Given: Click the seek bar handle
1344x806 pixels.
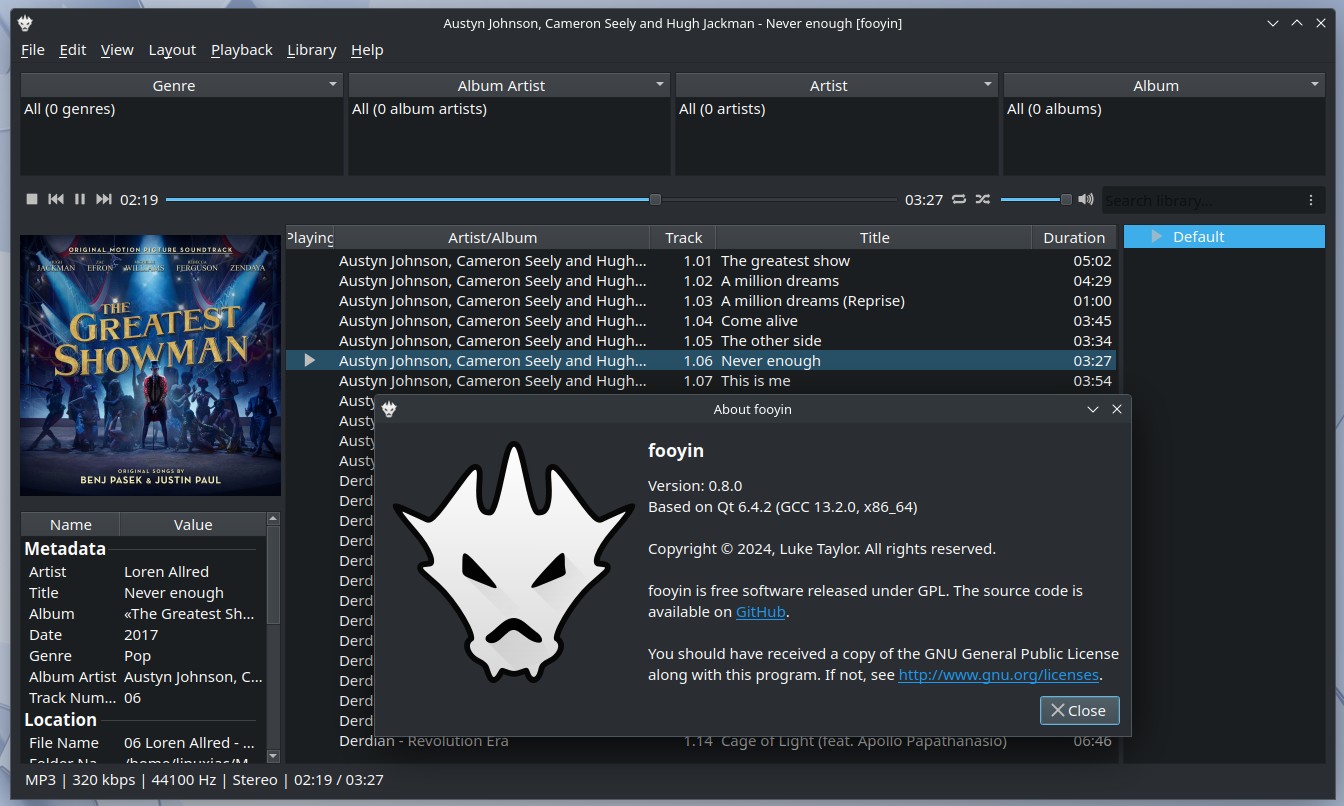Looking at the screenshot, I should pyautogui.click(x=655, y=199).
